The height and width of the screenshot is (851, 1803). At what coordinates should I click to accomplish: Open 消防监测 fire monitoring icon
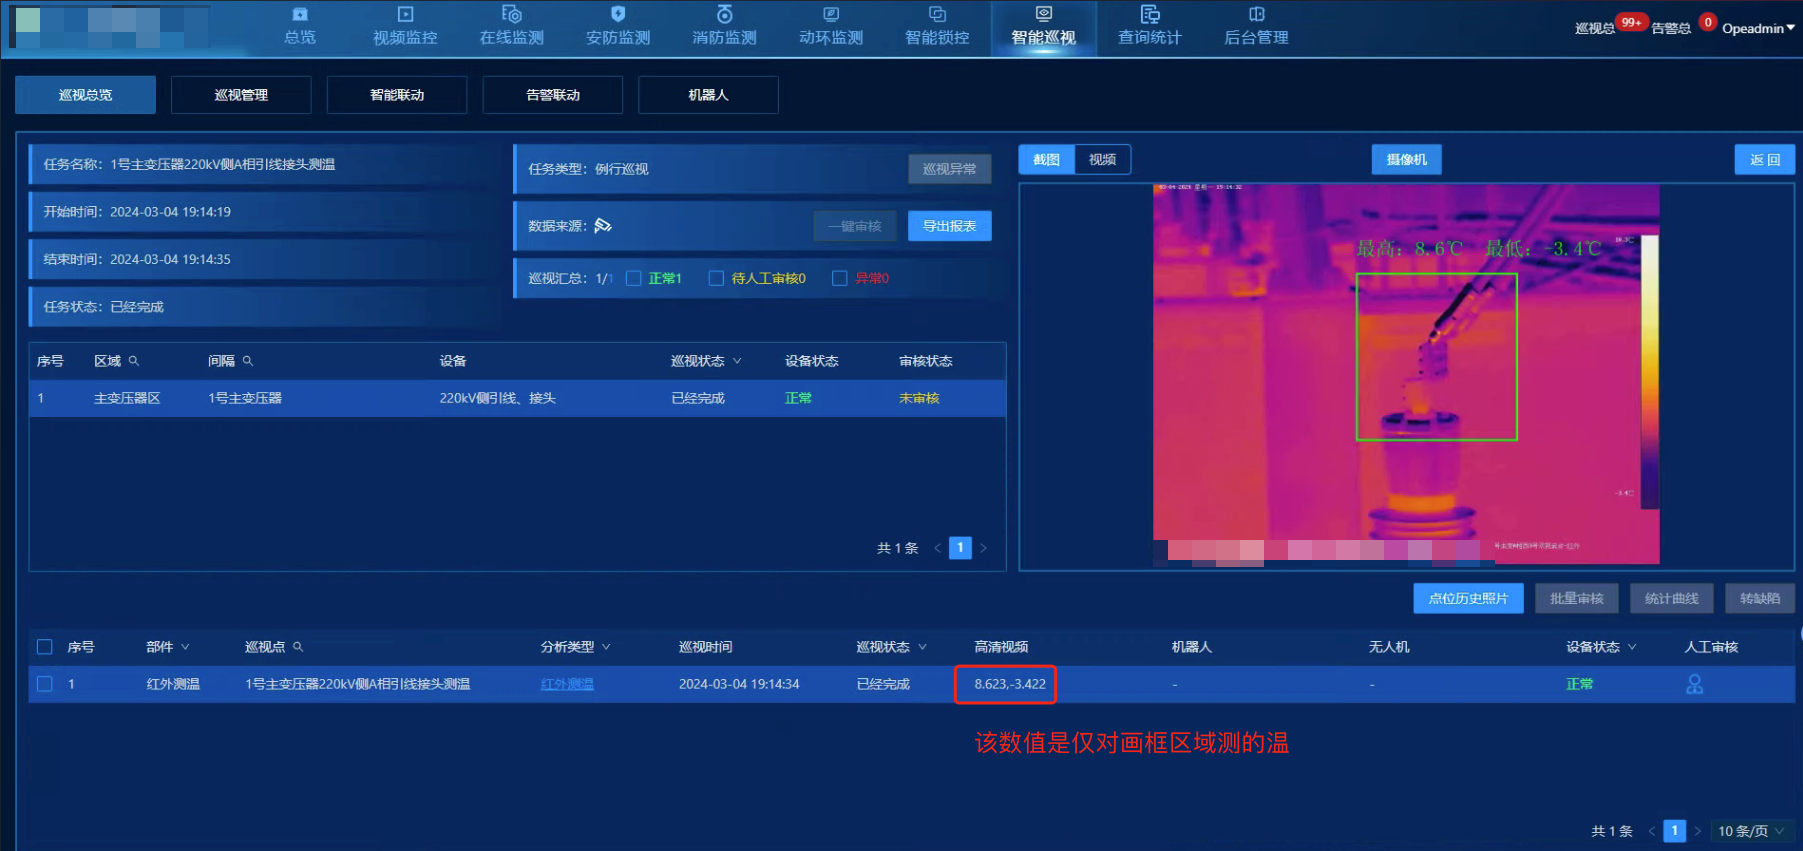(724, 15)
